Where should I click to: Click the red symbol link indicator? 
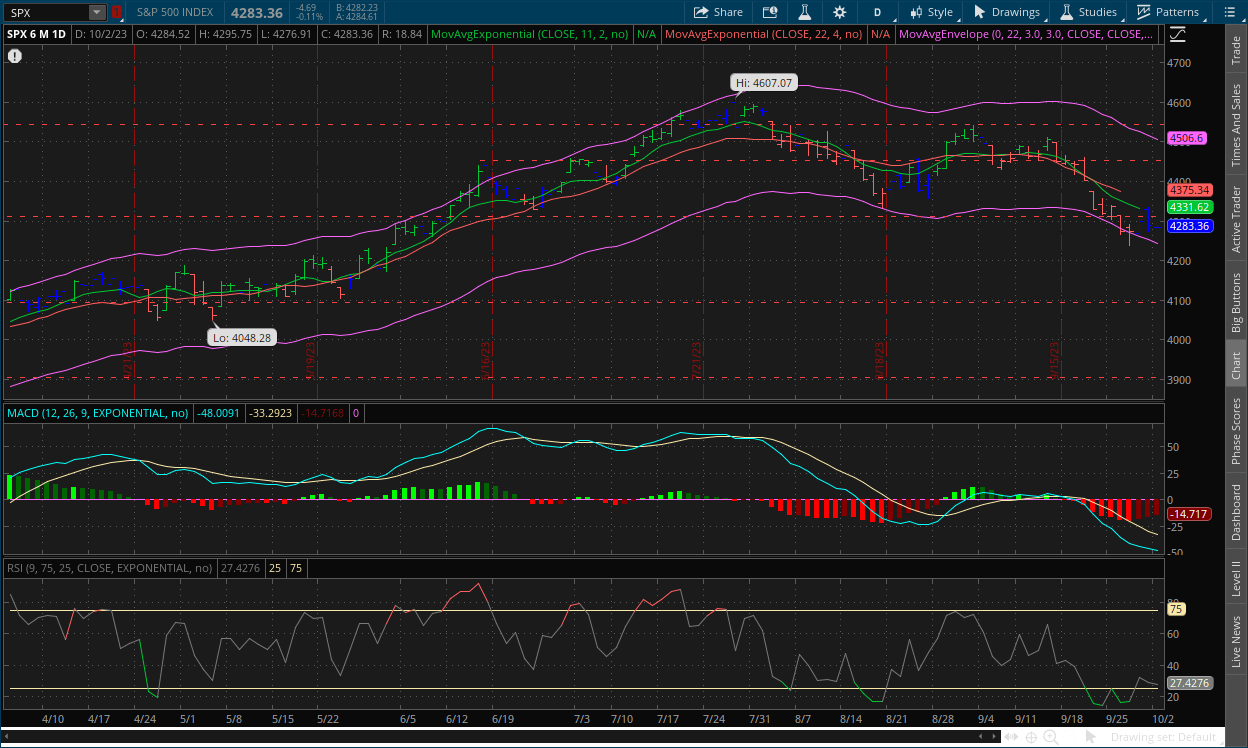[x=117, y=12]
